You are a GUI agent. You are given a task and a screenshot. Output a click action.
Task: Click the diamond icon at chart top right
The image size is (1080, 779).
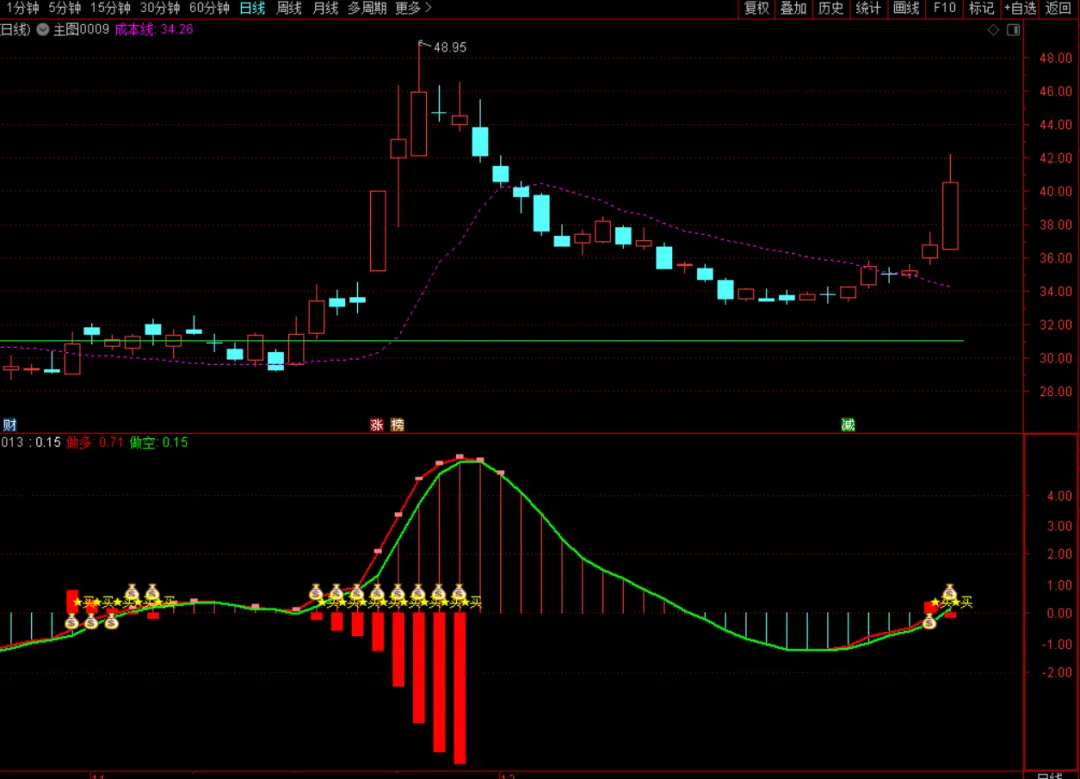tap(993, 30)
